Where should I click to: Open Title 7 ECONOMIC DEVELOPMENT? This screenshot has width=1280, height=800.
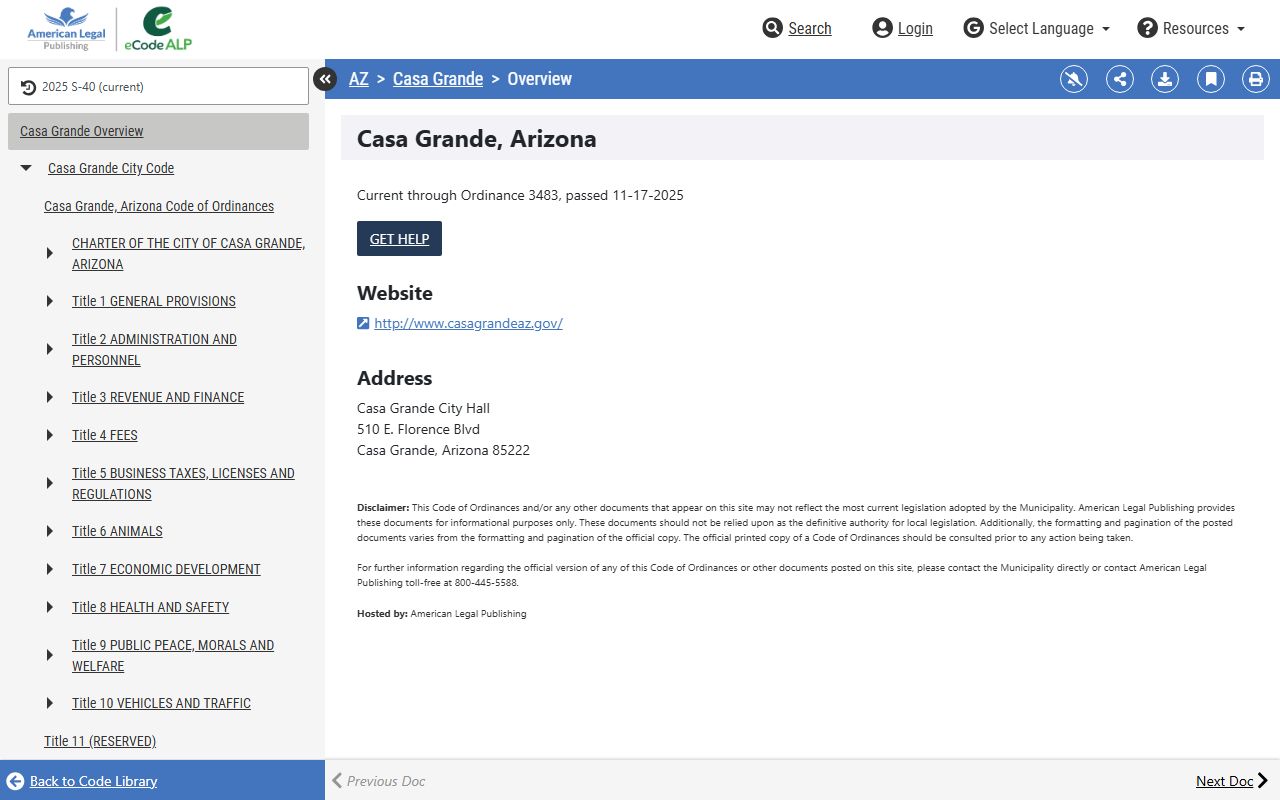coord(166,569)
